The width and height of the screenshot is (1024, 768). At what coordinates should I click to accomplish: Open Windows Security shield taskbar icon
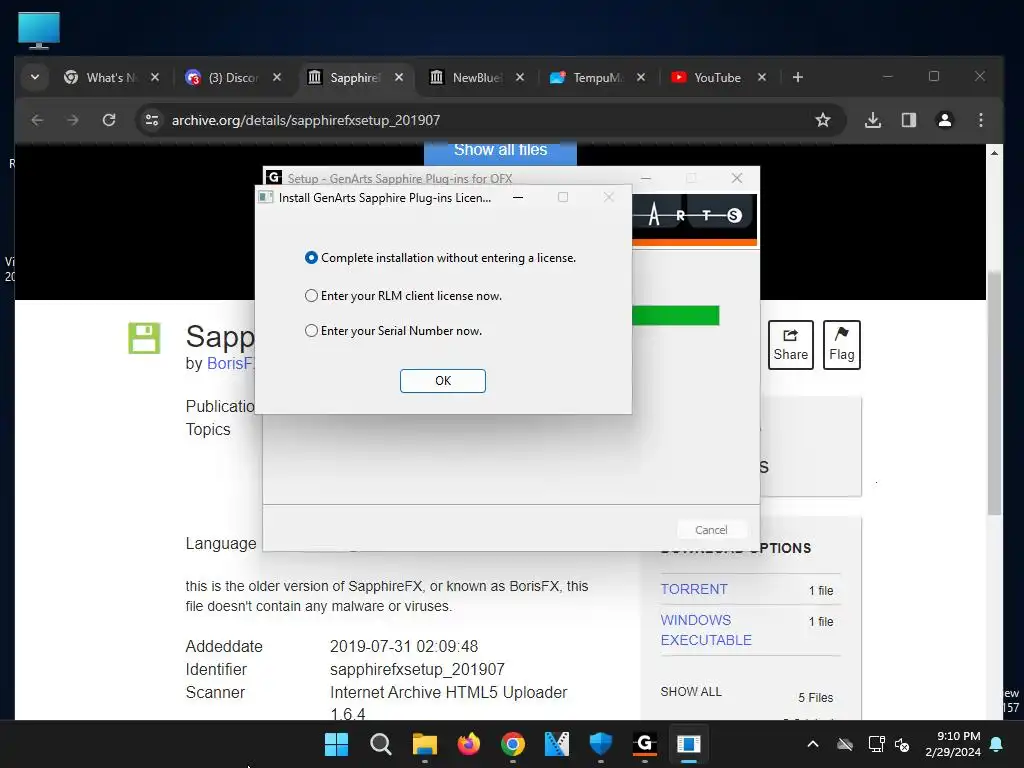pos(601,744)
